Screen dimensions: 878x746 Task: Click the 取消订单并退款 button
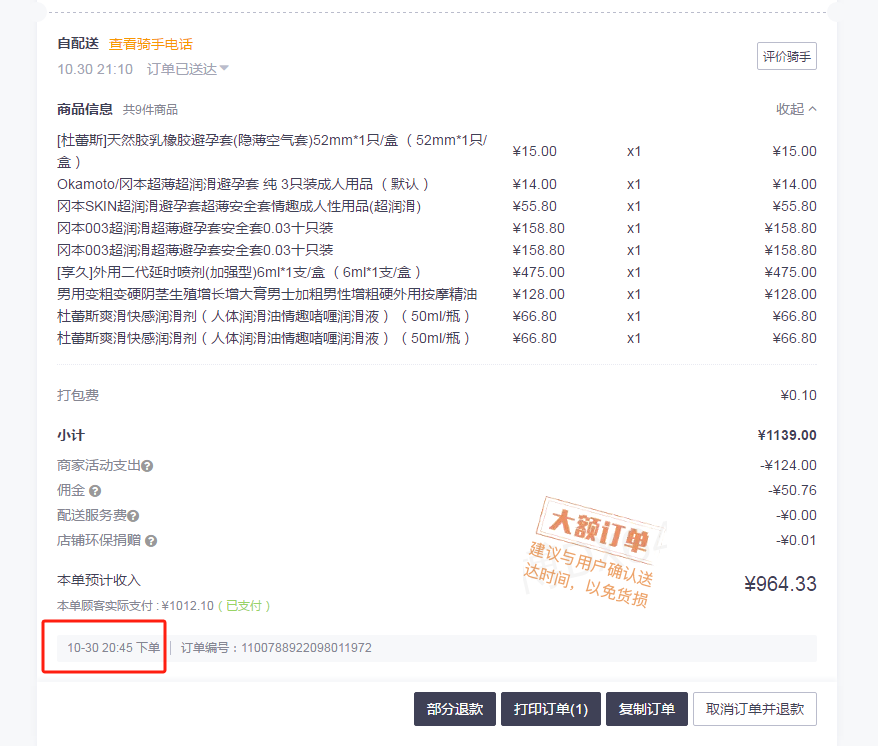click(x=755, y=709)
